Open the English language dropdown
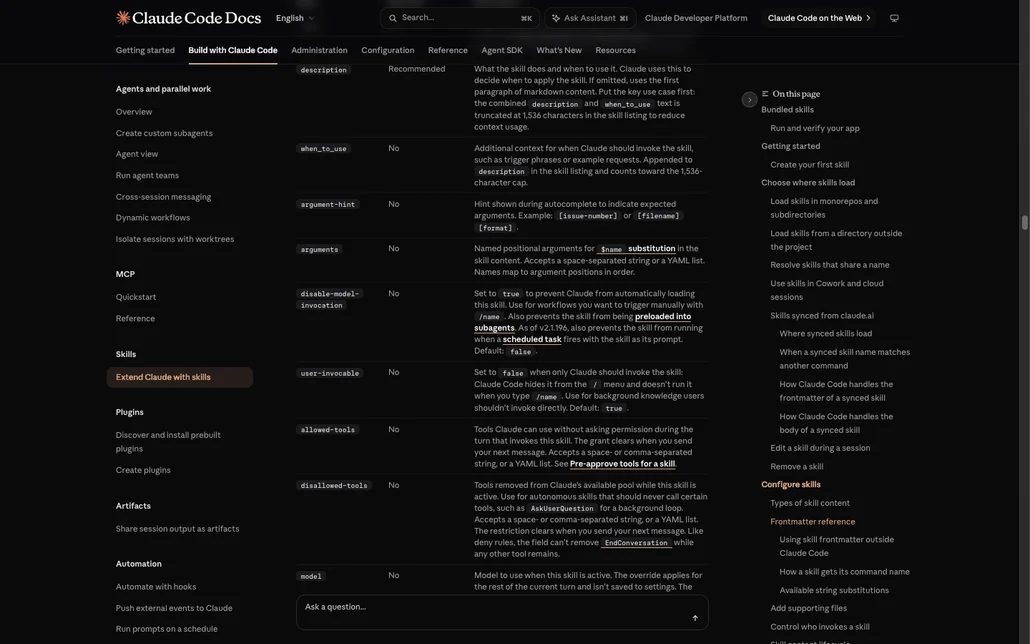Screen dimensions: 1030x644 coord(295,18)
